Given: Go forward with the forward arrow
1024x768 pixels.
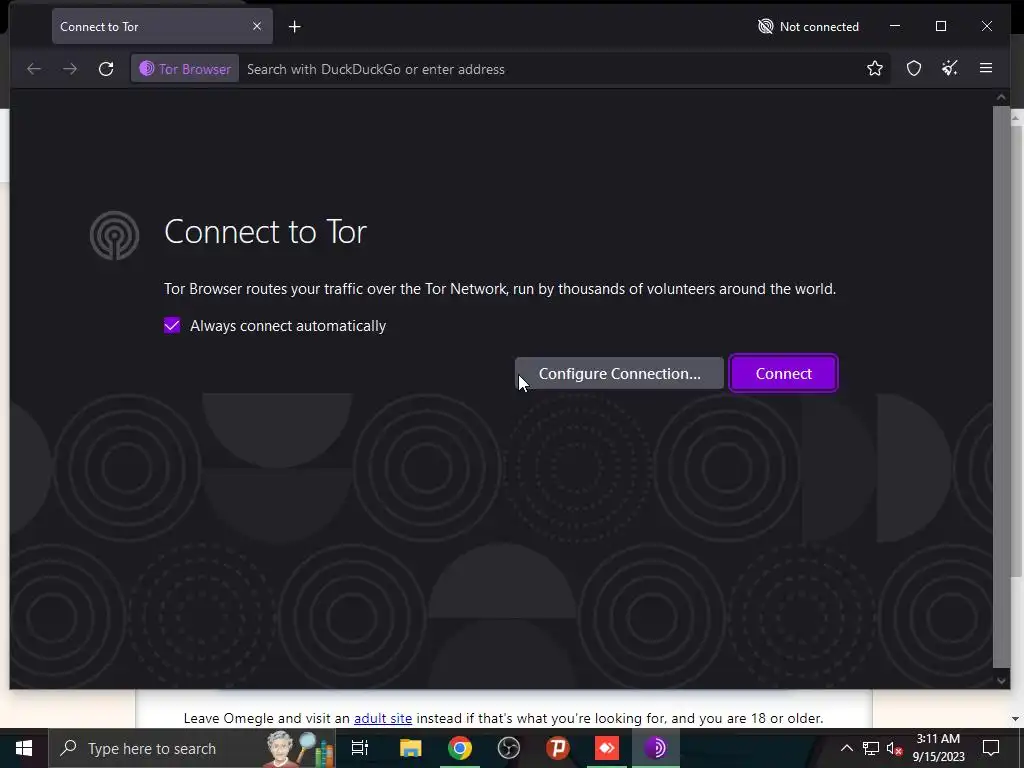Looking at the screenshot, I should [70, 69].
